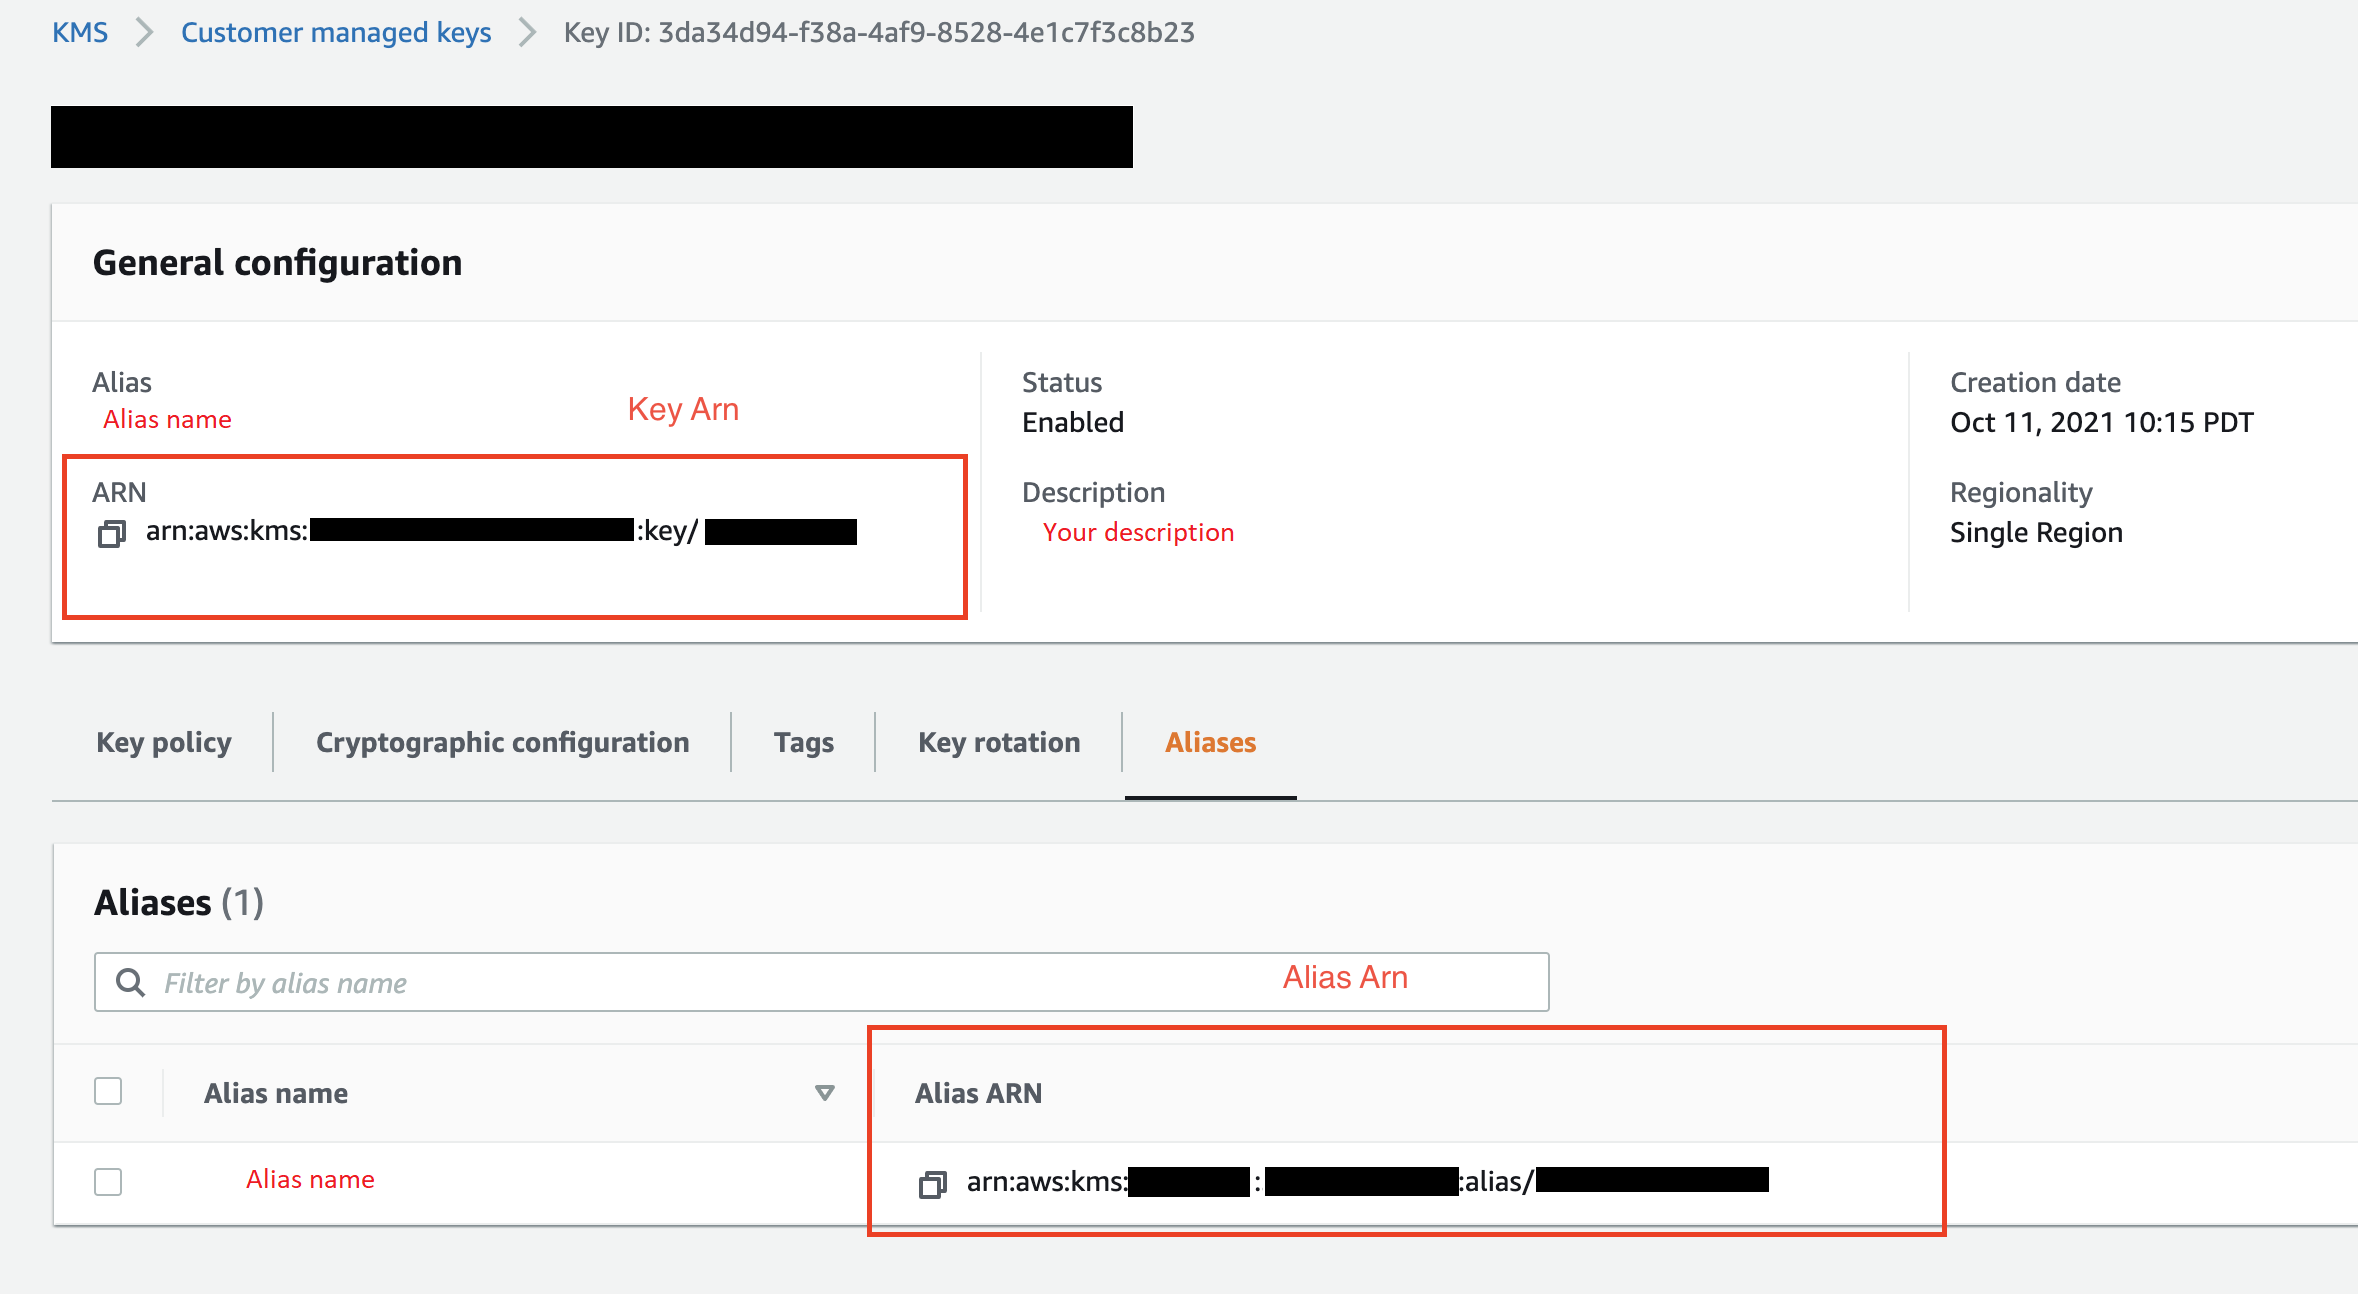Click the chevron after KMS breadcrumb
The height and width of the screenshot is (1294, 2358).
tap(144, 32)
